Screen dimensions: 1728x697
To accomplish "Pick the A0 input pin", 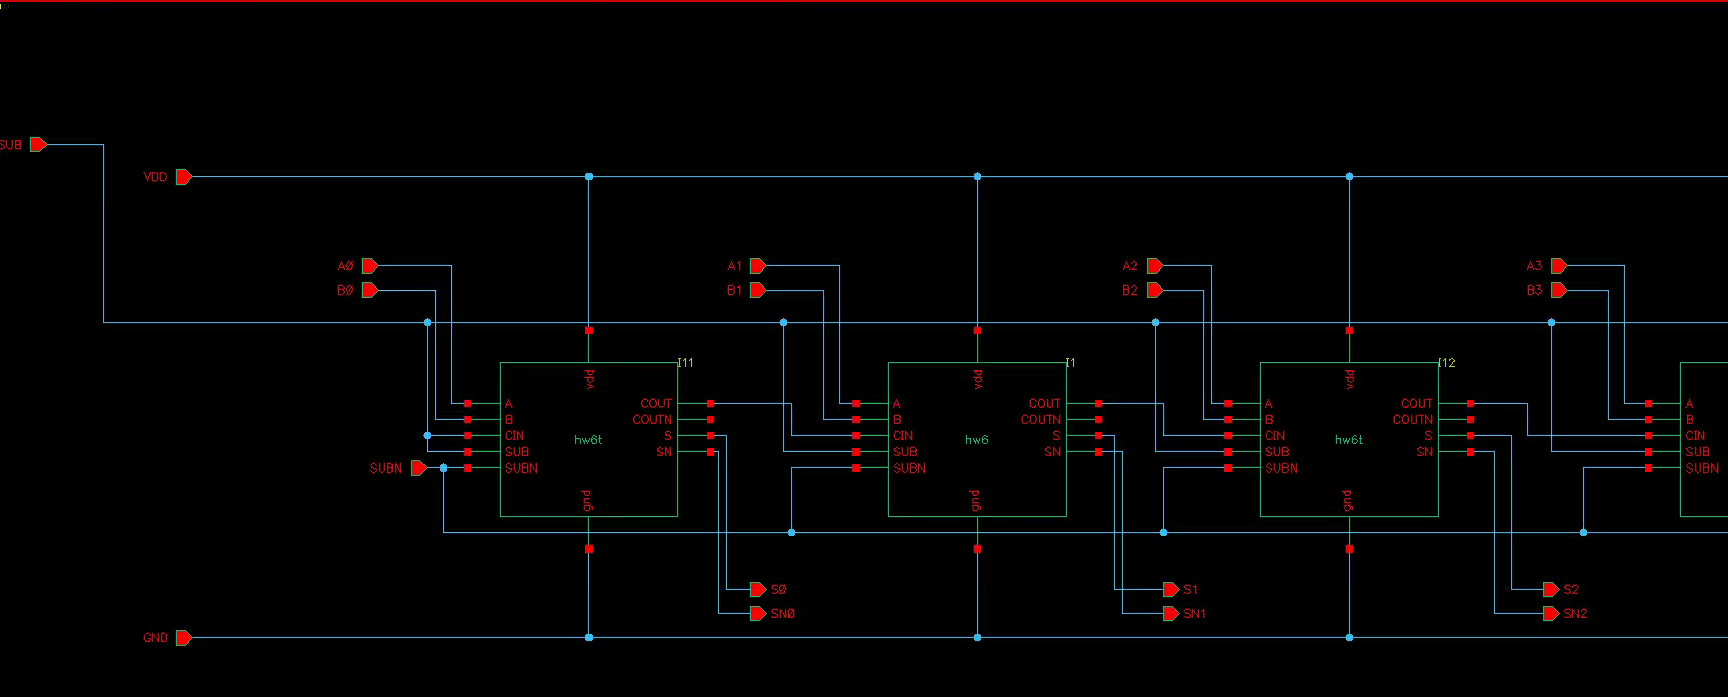I will (x=369, y=266).
